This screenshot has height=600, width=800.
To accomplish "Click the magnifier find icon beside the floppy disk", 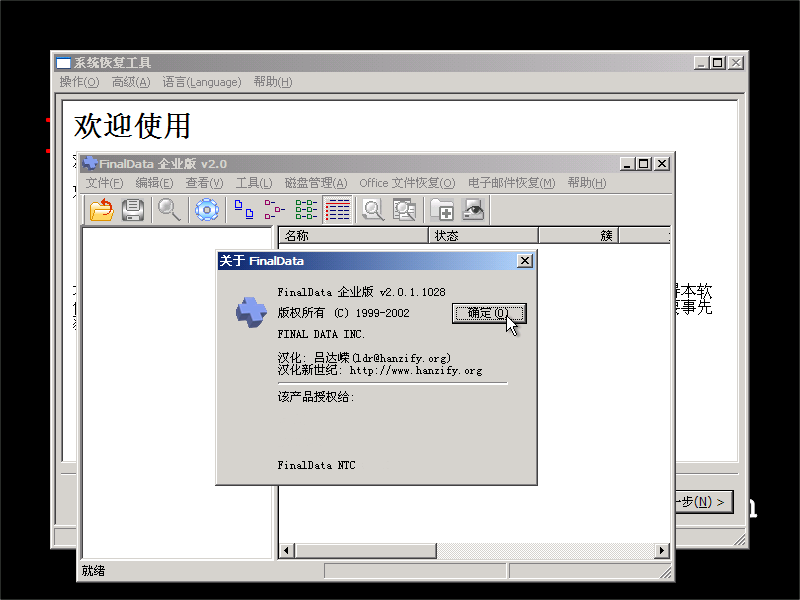I will (x=169, y=210).
